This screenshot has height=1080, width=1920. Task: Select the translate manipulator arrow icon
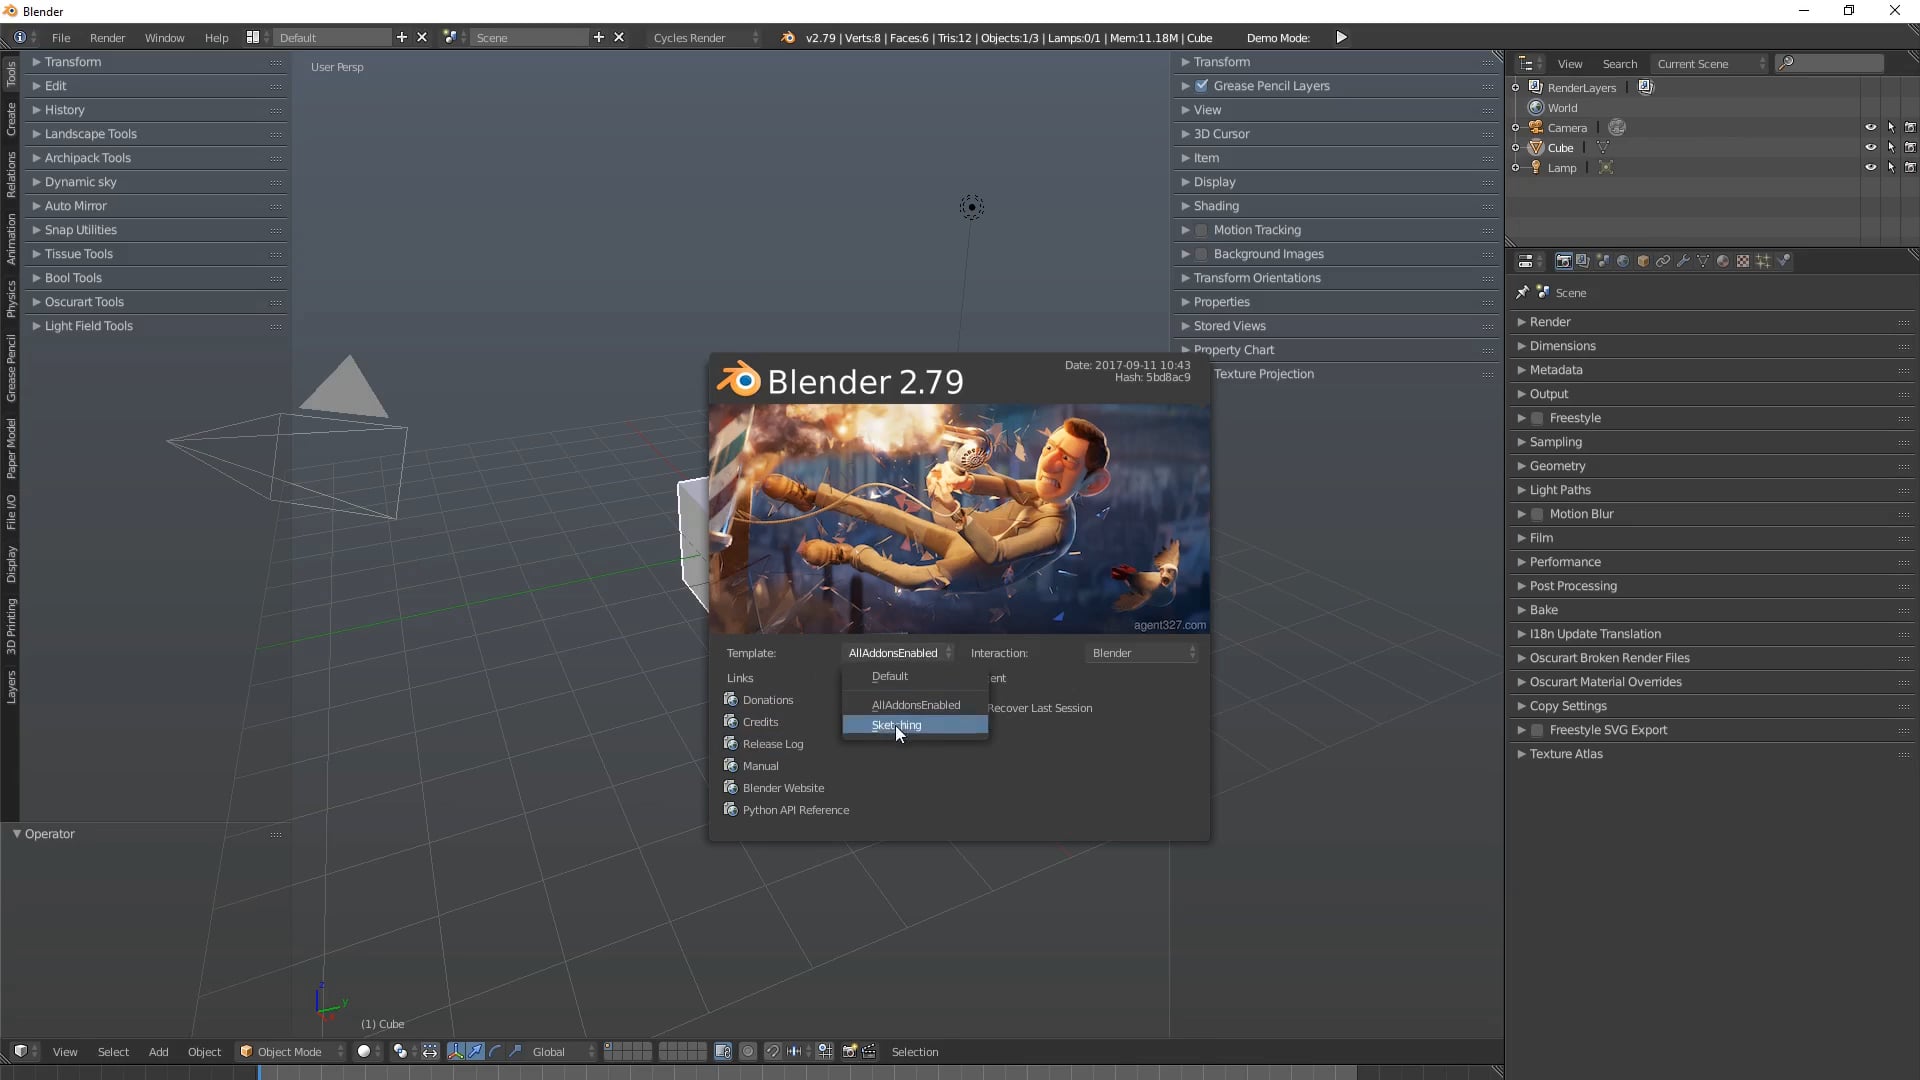(x=475, y=1051)
